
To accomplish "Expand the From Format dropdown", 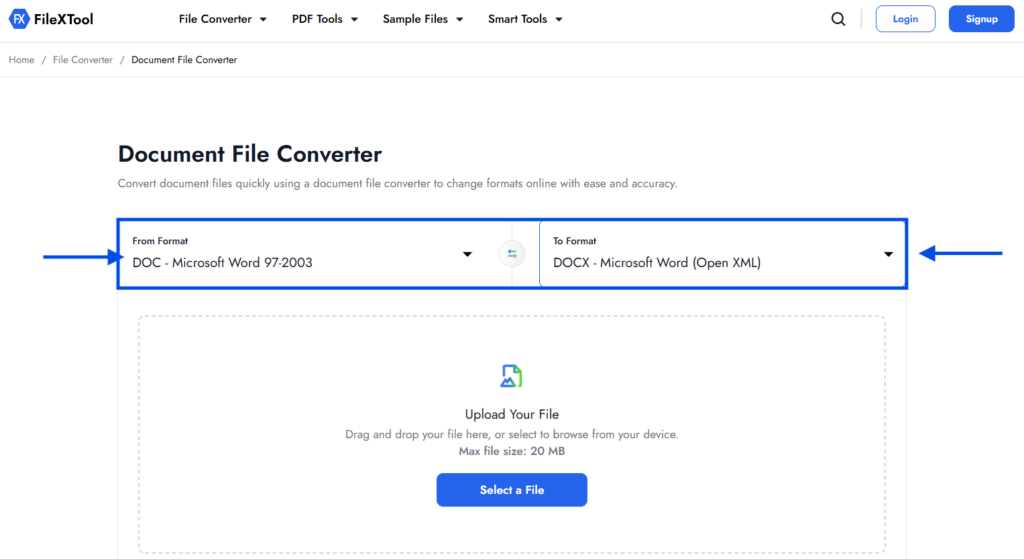I will tap(302, 254).
